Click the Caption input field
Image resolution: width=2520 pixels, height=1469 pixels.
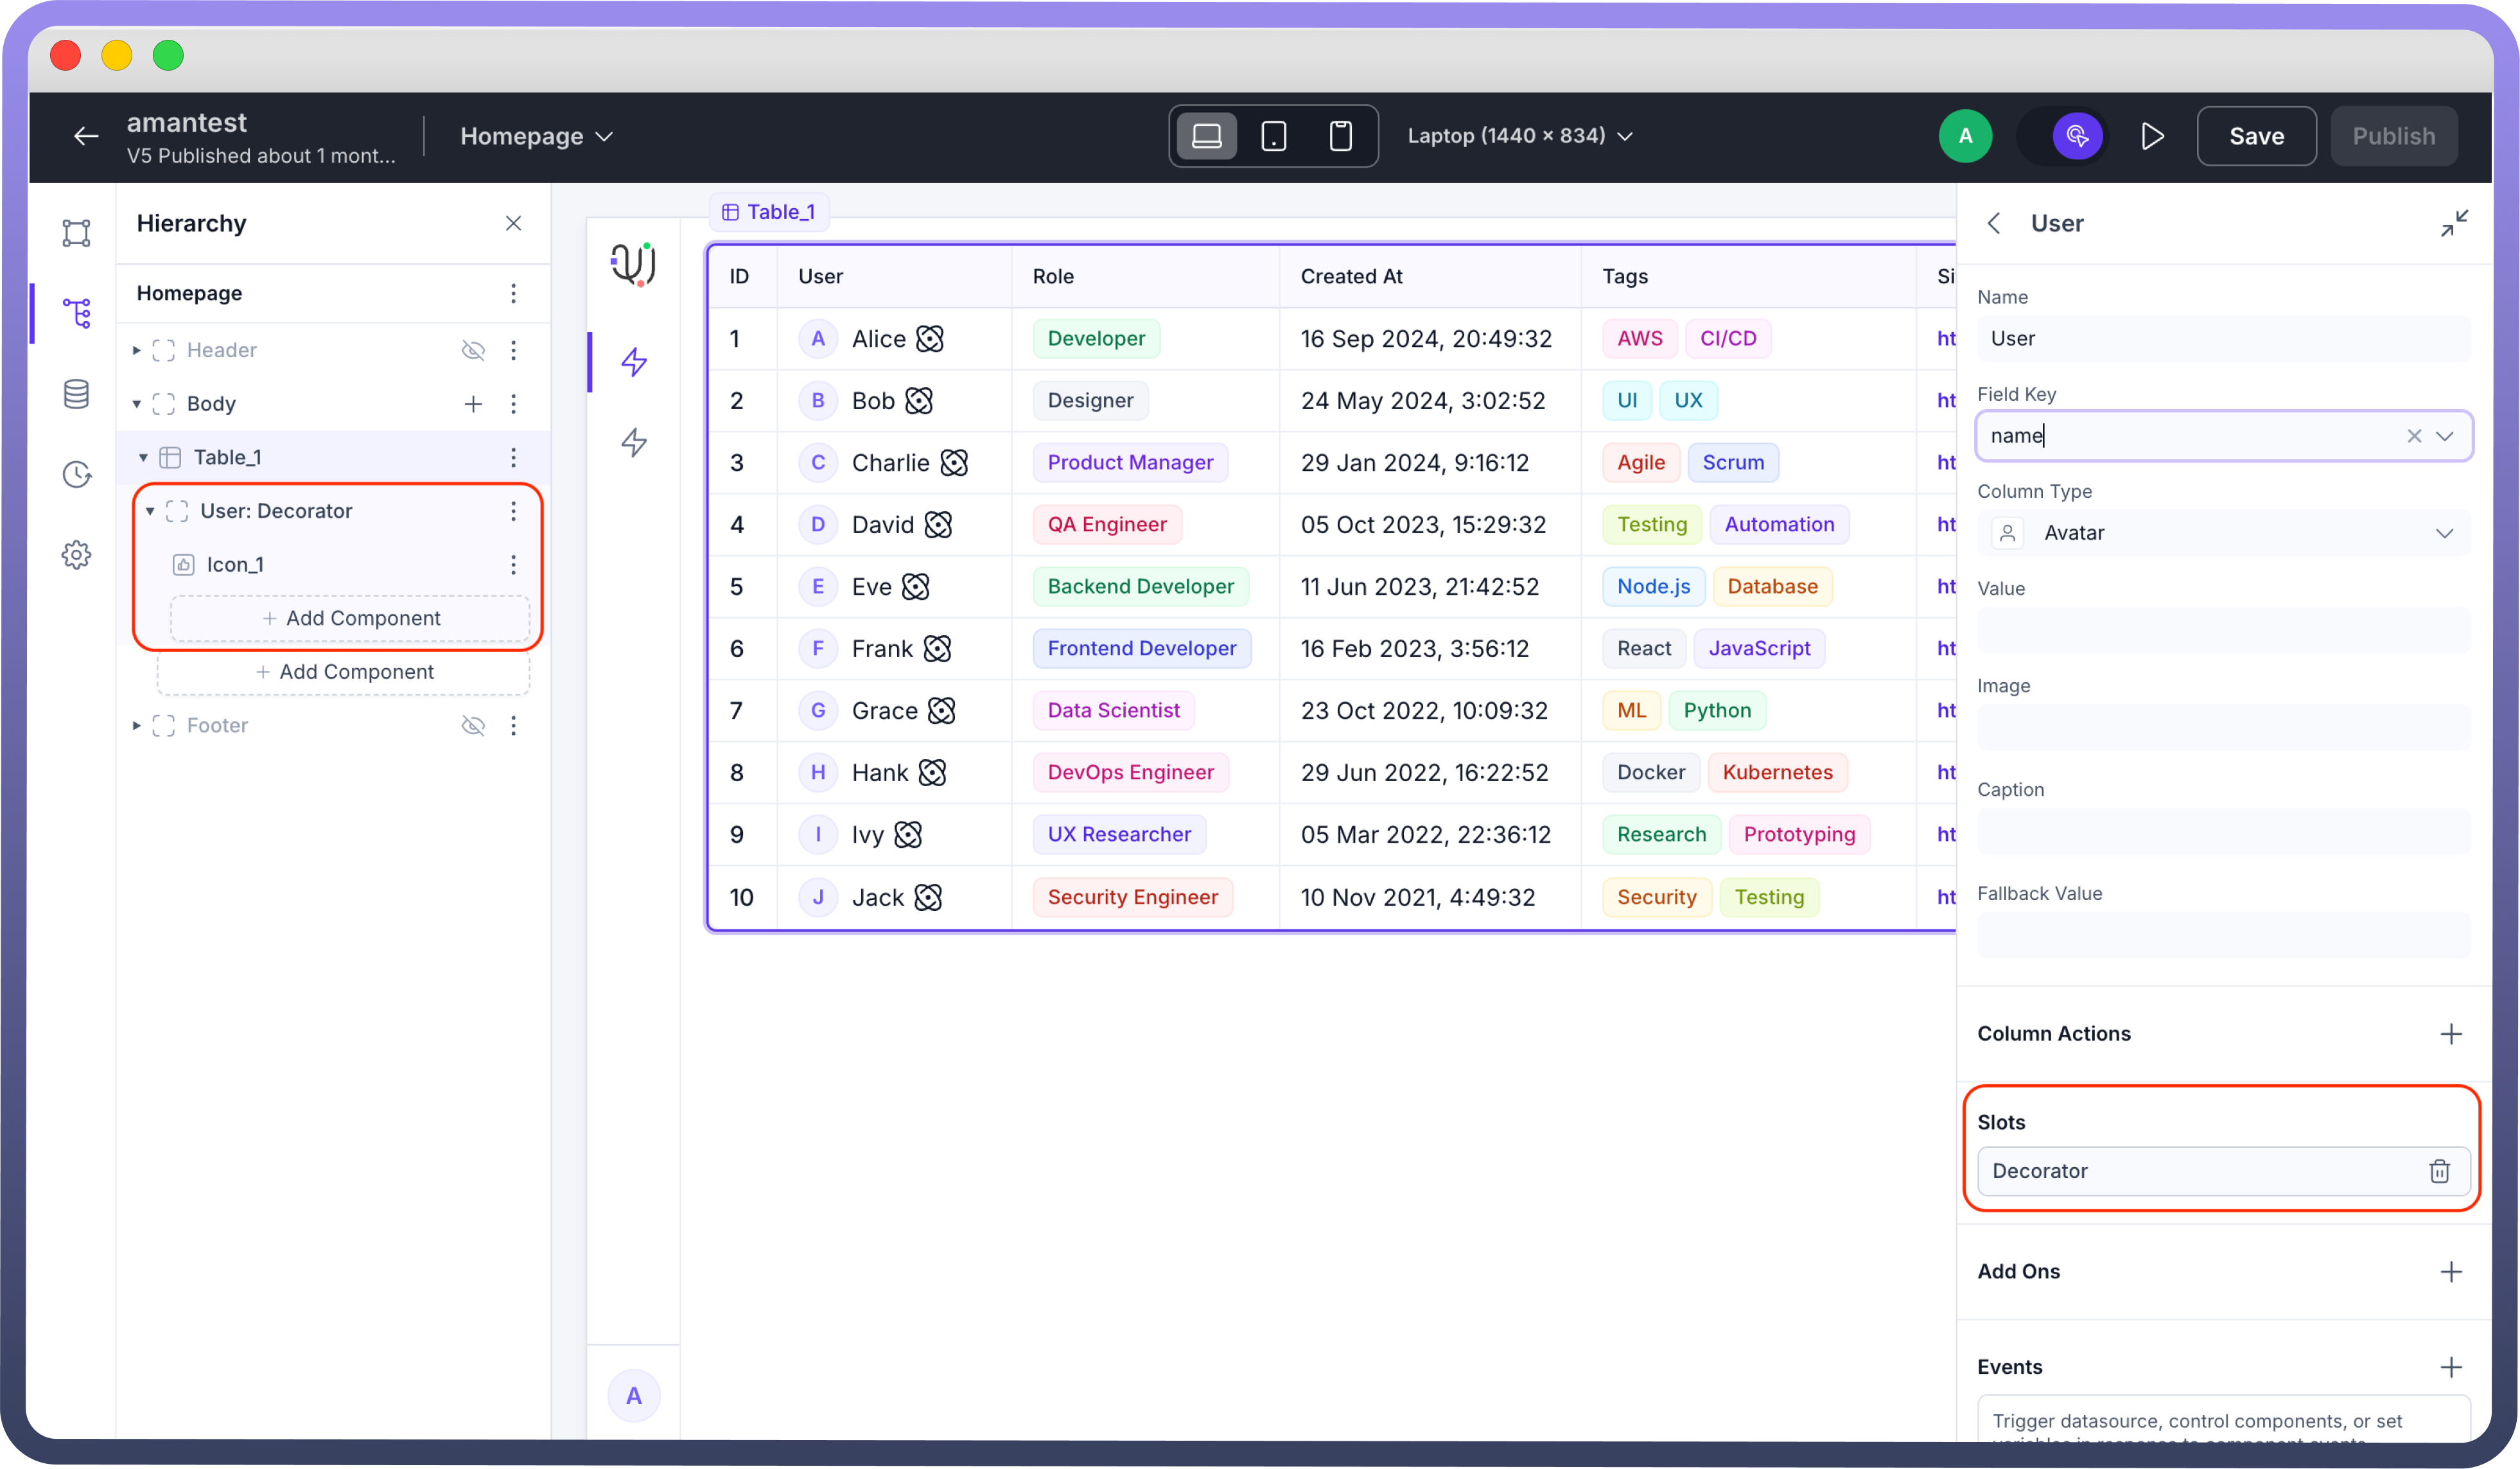tap(2223, 832)
